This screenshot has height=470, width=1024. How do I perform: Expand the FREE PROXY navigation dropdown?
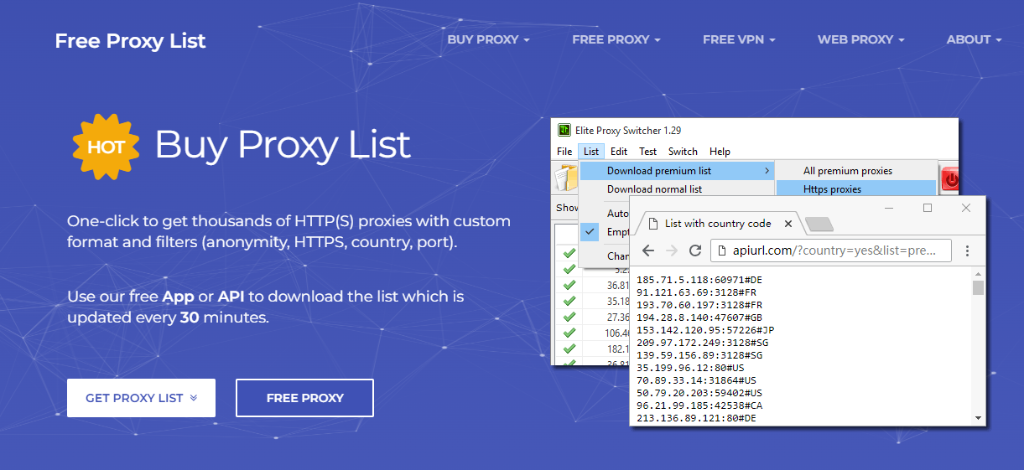616,40
